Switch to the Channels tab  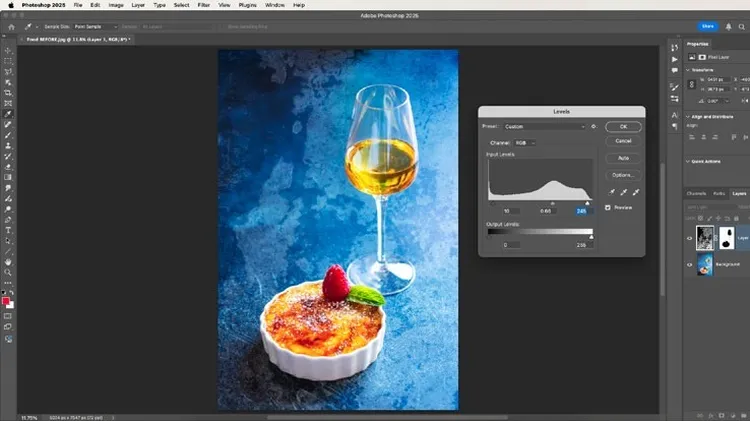[696, 193]
